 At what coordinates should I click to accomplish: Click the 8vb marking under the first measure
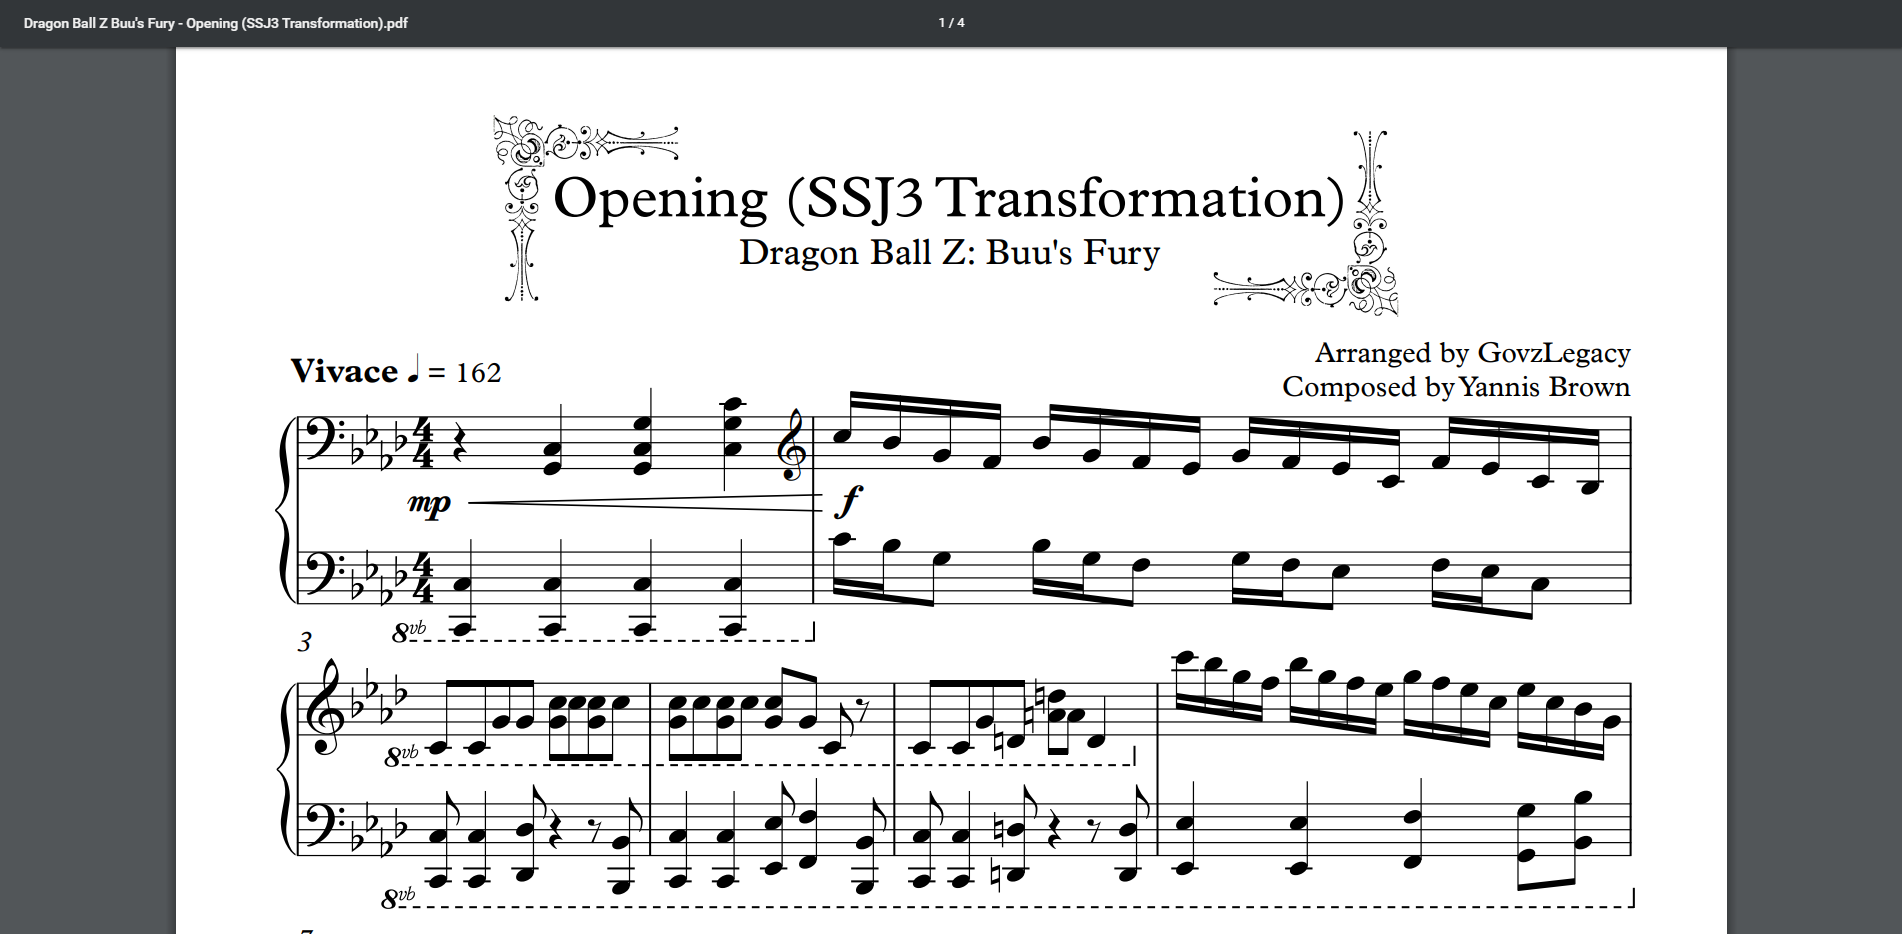408,631
